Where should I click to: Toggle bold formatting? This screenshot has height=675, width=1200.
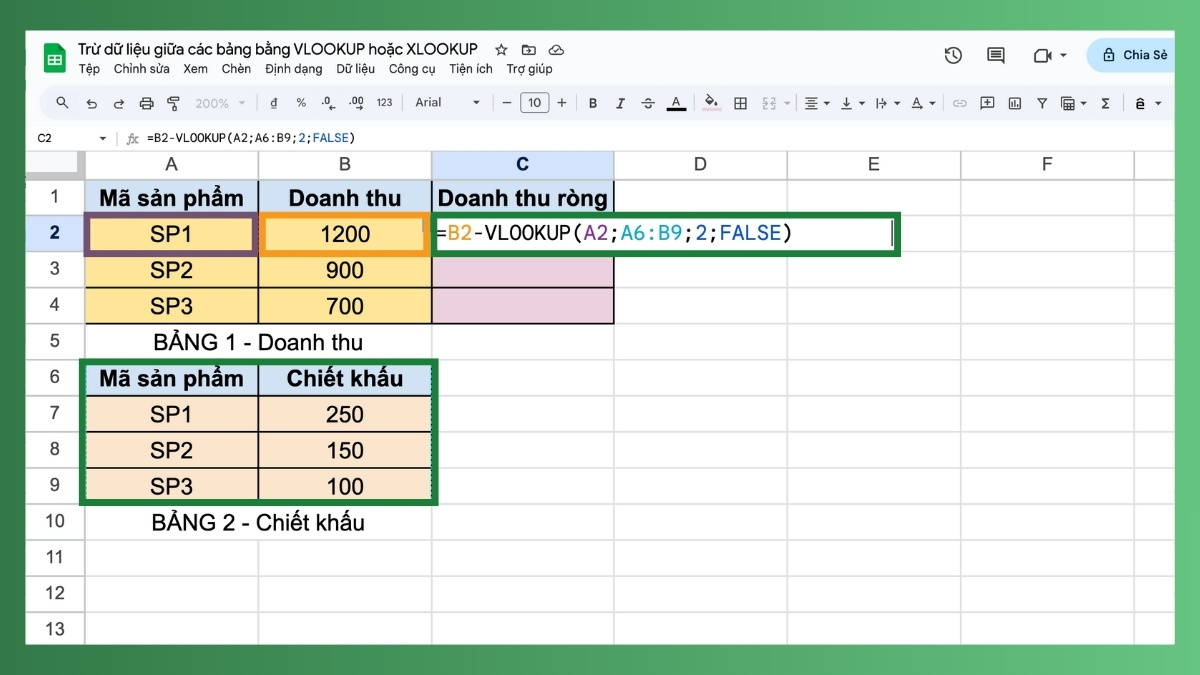(593, 102)
